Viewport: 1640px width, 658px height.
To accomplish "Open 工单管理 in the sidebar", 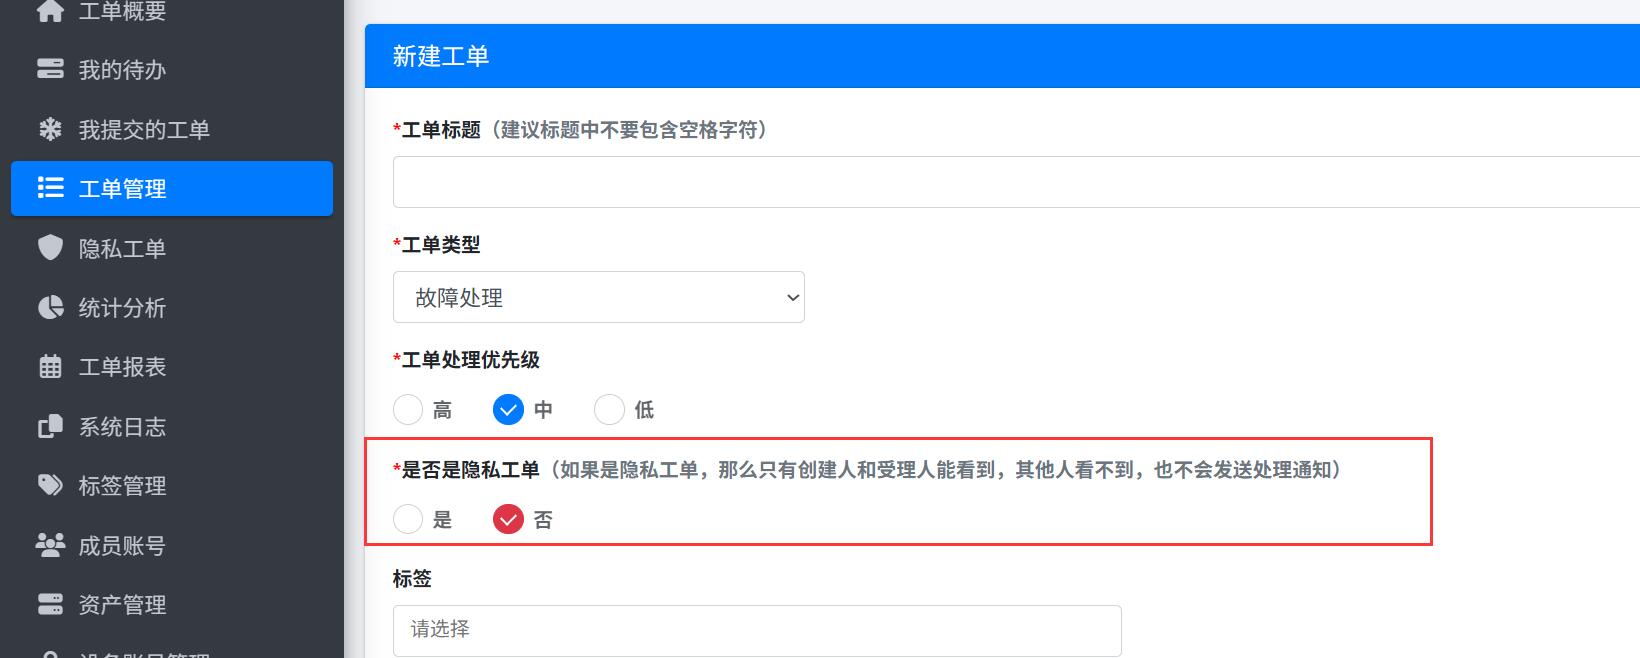I will pos(171,188).
